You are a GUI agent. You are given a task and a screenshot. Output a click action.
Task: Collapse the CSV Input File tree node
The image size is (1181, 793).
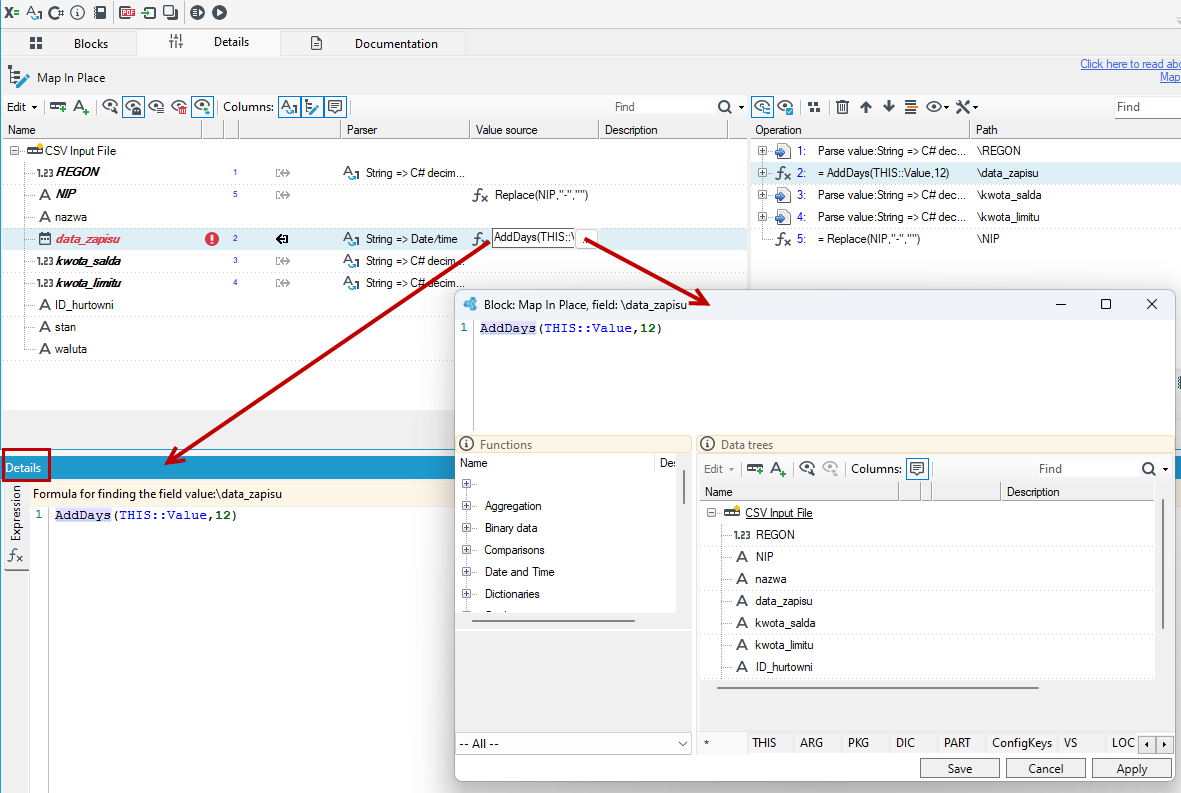[x=14, y=151]
